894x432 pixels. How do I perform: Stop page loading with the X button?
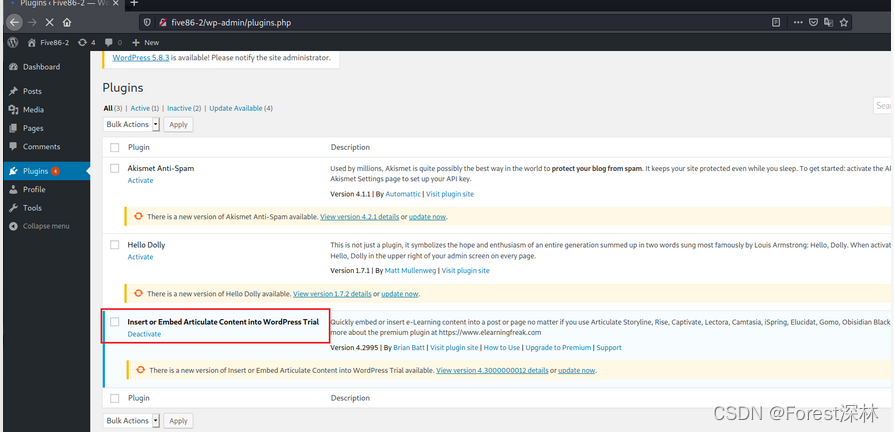point(50,23)
